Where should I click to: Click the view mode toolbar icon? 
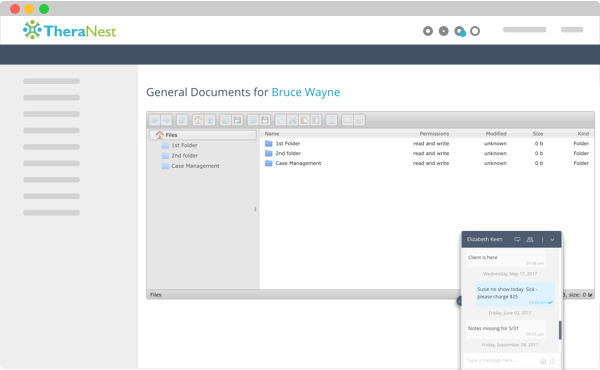347,121
